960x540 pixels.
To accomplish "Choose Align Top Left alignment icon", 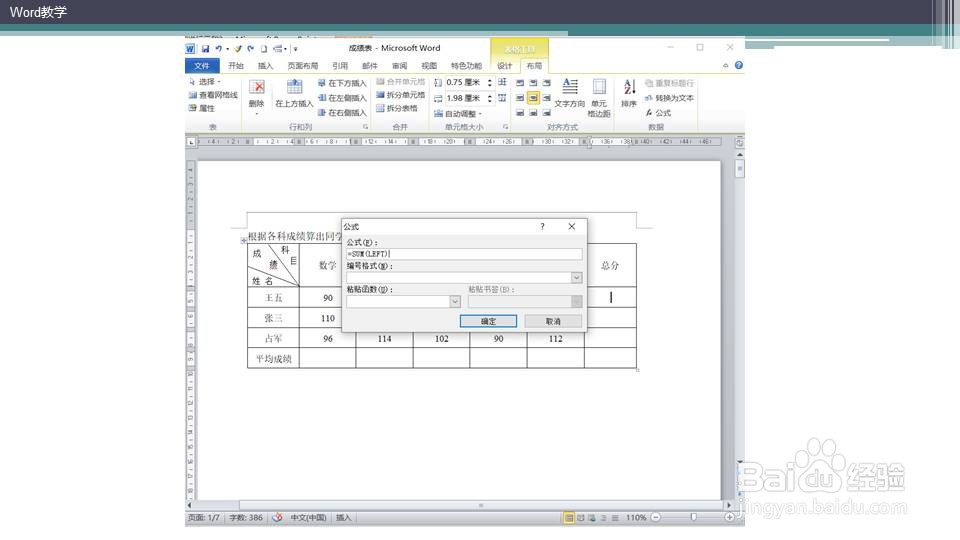I will [520, 83].
